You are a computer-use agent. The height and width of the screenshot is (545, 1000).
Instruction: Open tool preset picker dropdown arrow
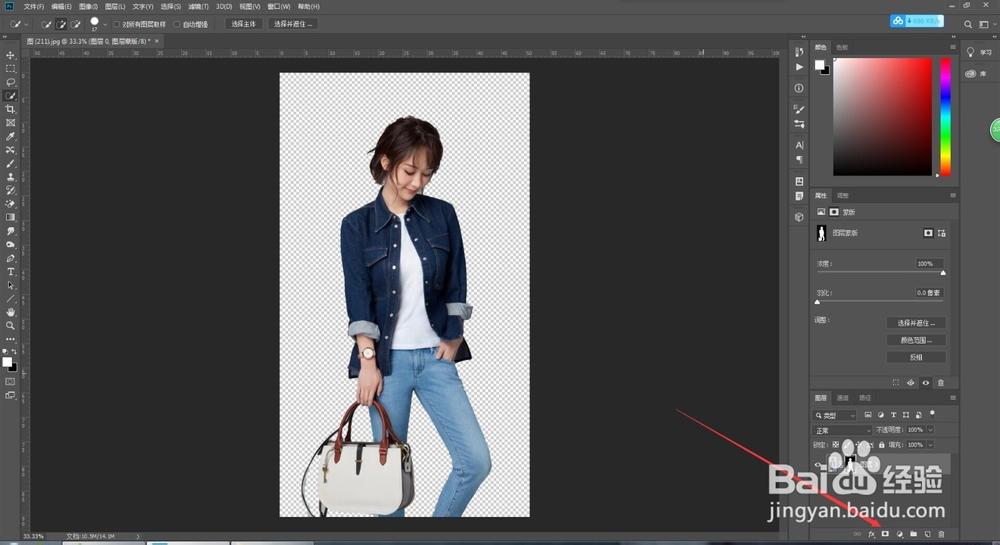click(26, 25)
